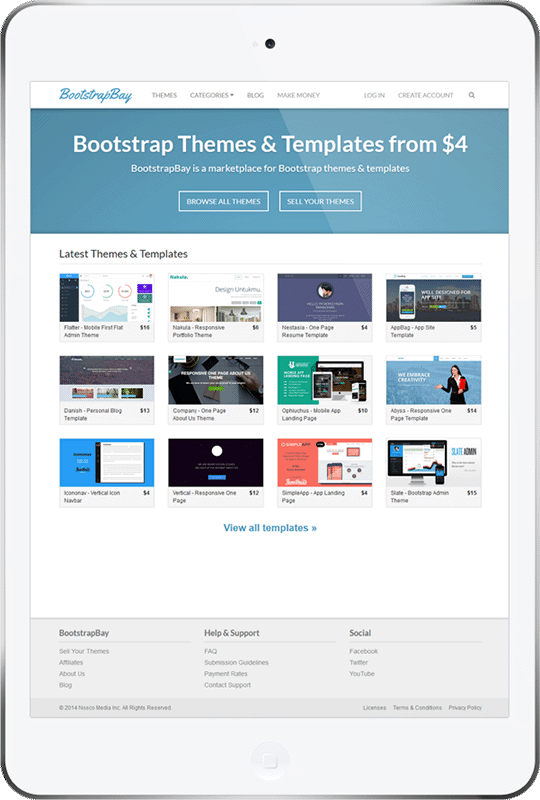Click the Log In link
The height and width of the screenshot is (800, 540).
tap(374, 95)
